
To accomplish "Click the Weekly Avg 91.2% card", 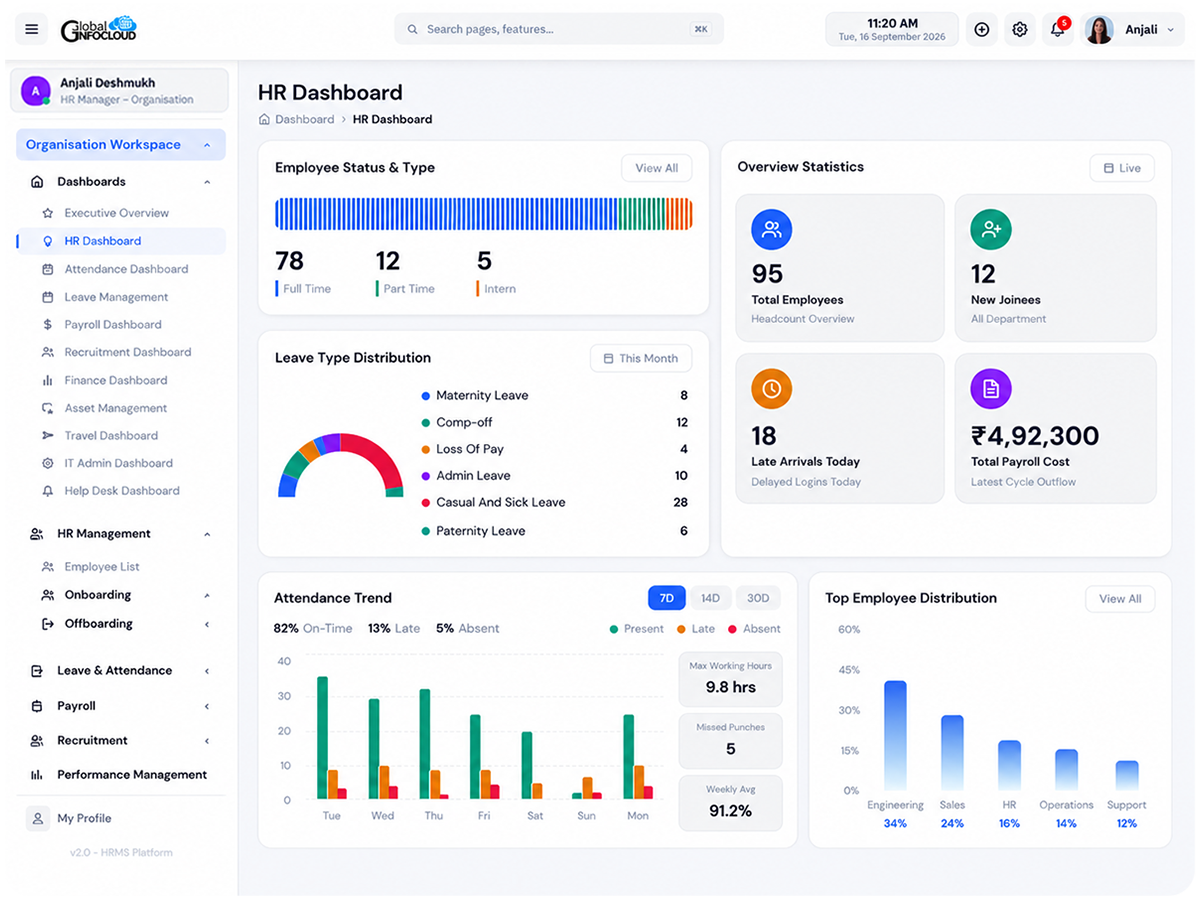I will (730, 803).
